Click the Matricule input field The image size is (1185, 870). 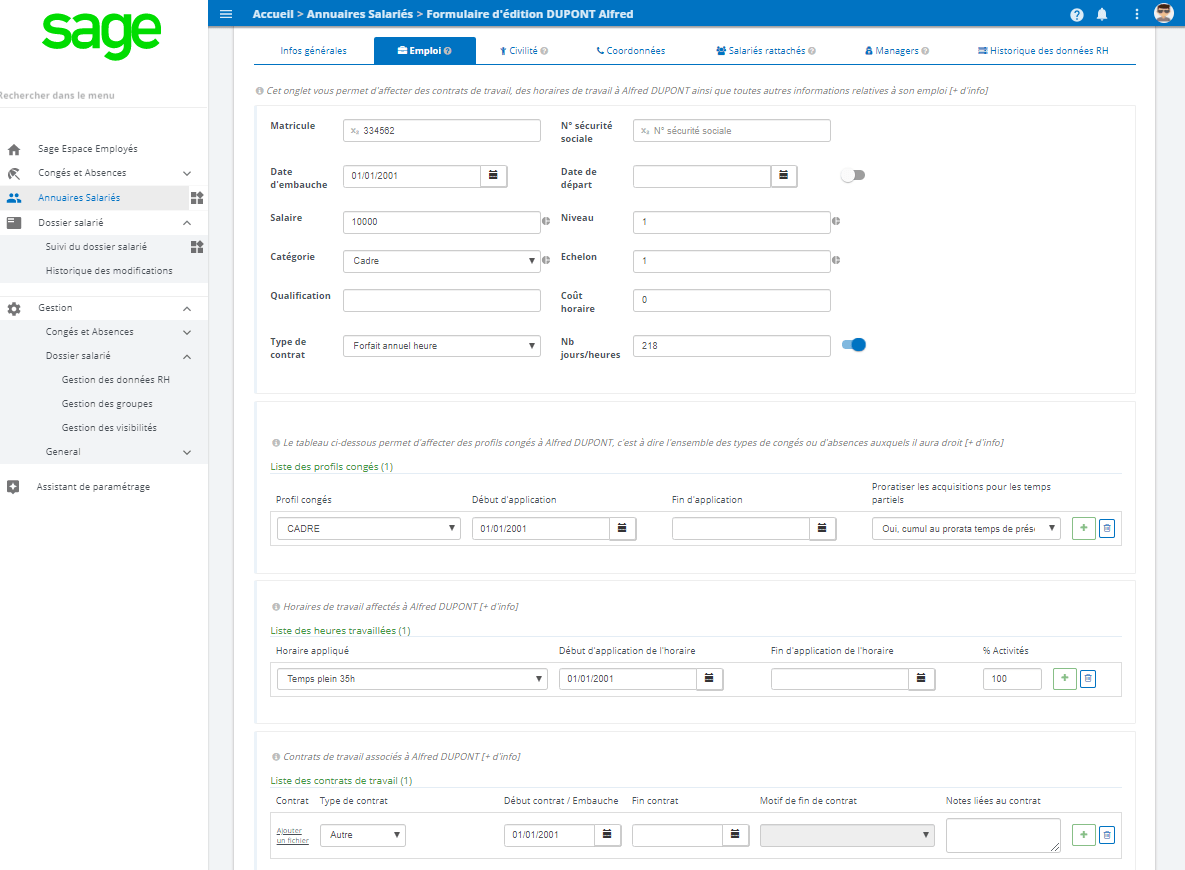point(441,131)
